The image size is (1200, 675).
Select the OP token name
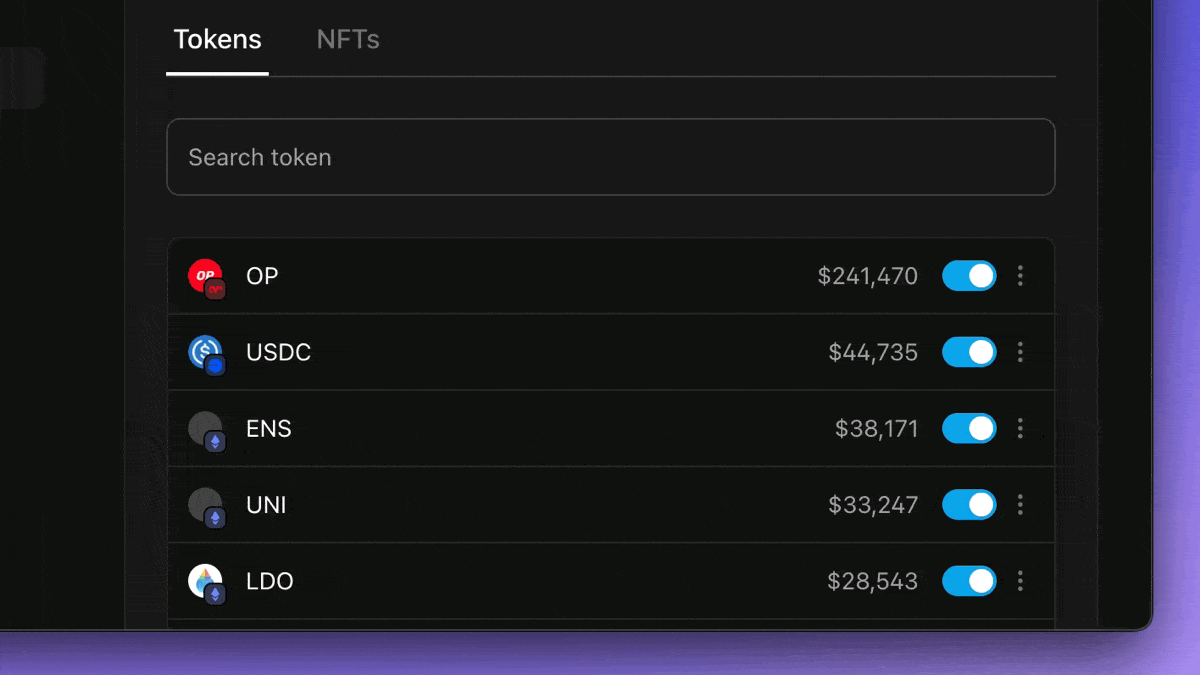click(x=262, y=276)
